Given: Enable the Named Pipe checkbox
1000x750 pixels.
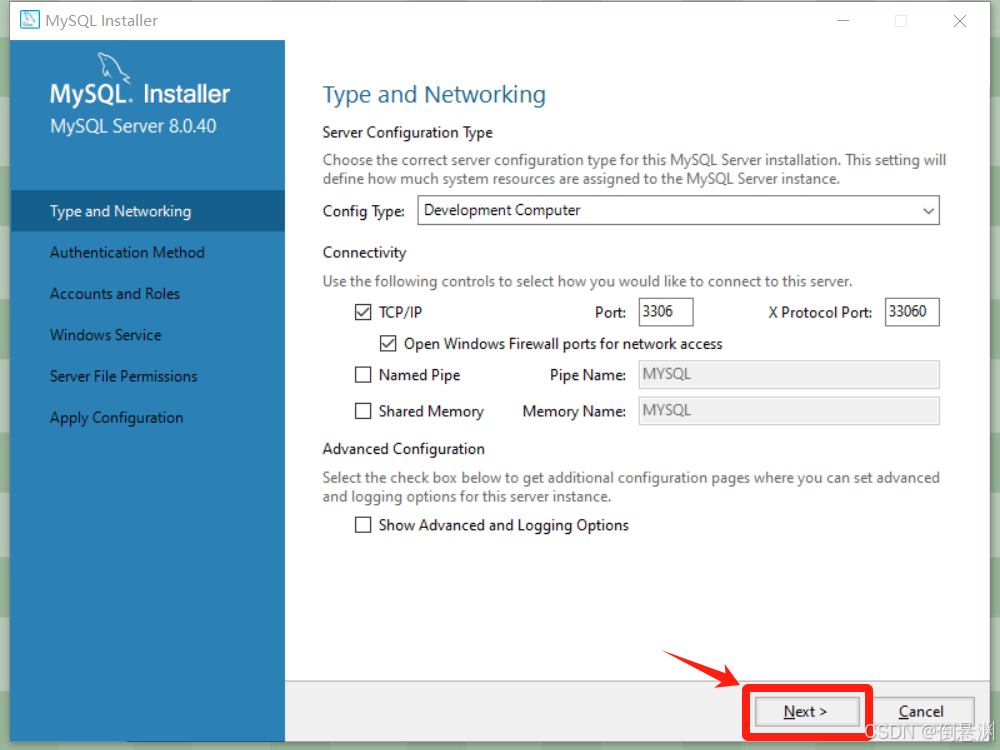Looking at the screenshot, I should click(x=363, y=374).
